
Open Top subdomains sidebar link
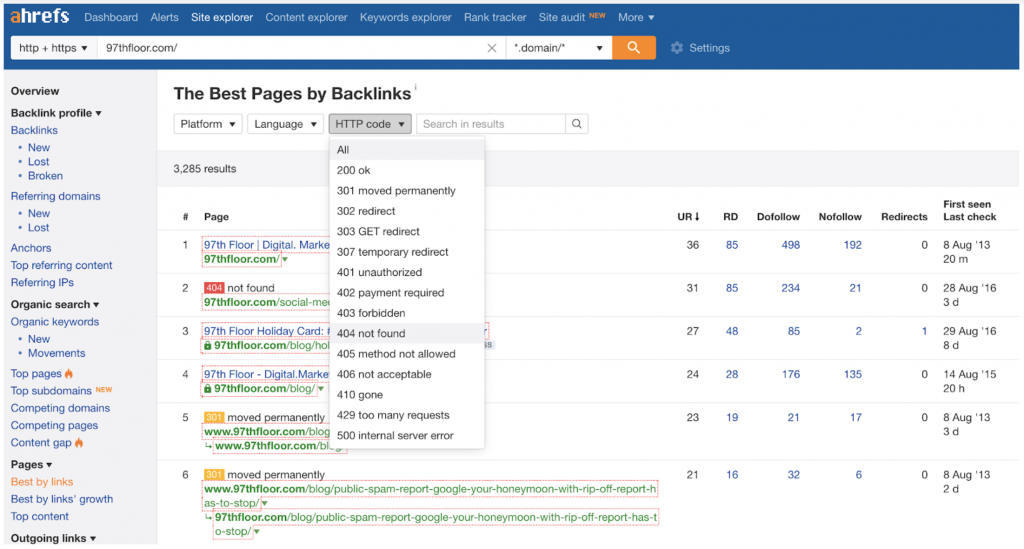[51, 391]
